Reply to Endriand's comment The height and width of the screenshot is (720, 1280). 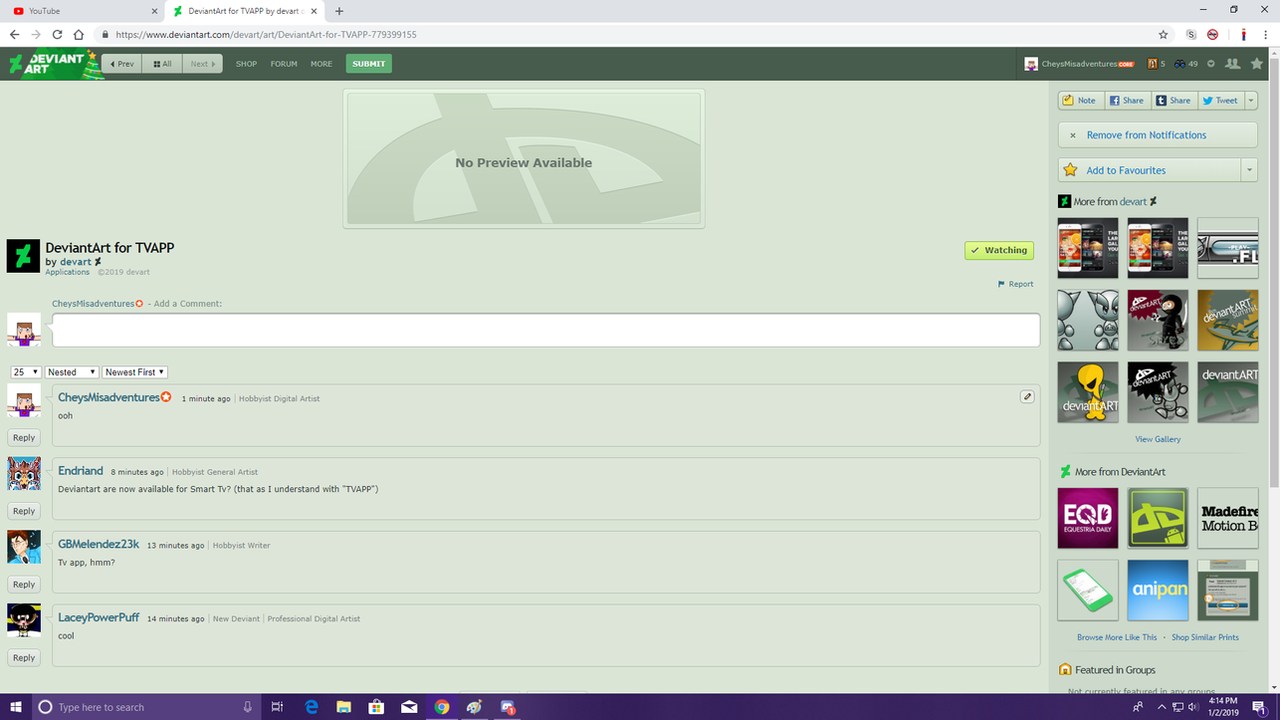(x=24, y=511)
